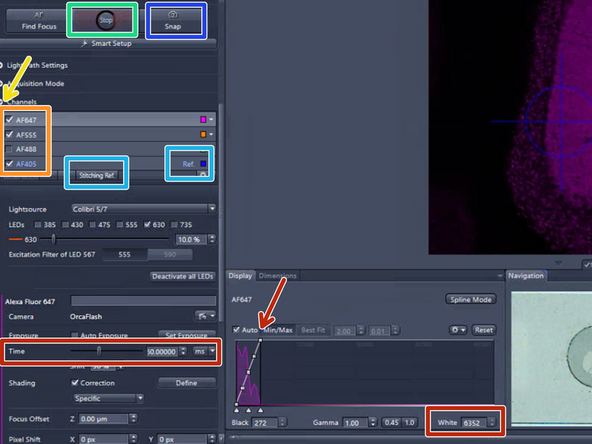Viewport: 592px width, 444px height.
Task: Apply Min/Max histogram scaling
Action: pyautogui.click(x=278, y=330)
